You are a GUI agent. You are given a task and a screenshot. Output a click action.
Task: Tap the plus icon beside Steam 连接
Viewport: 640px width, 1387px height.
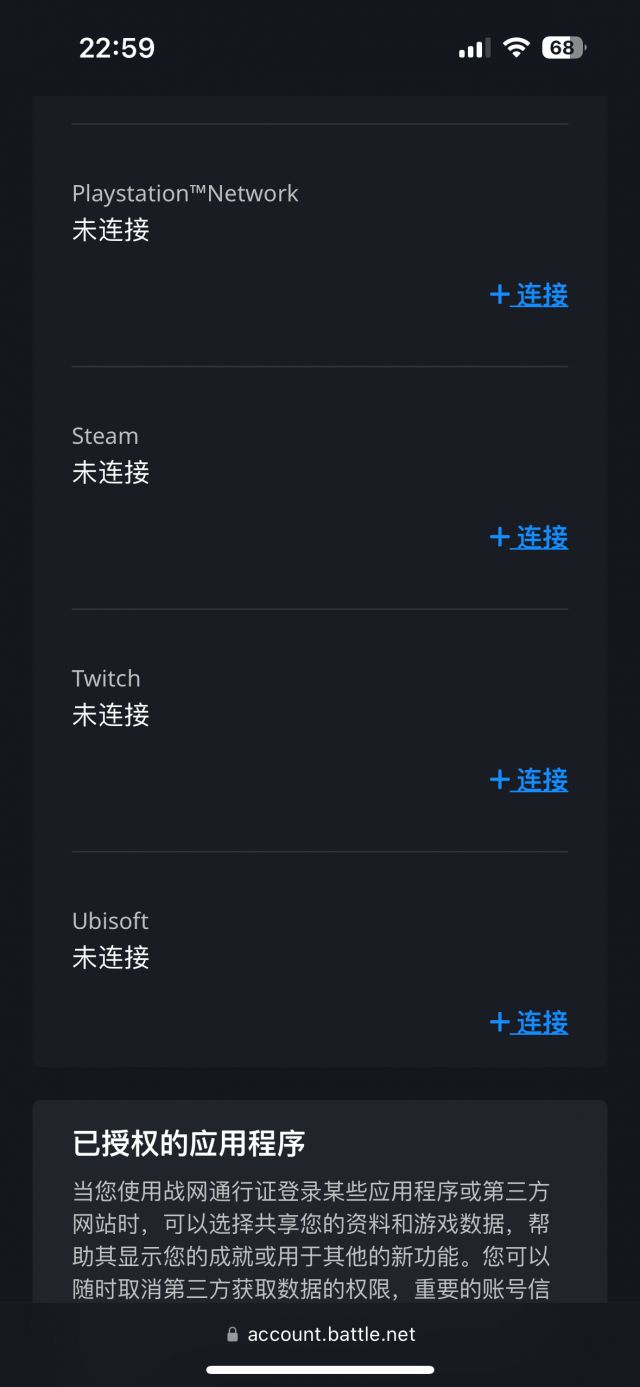[x=500, y=538]
